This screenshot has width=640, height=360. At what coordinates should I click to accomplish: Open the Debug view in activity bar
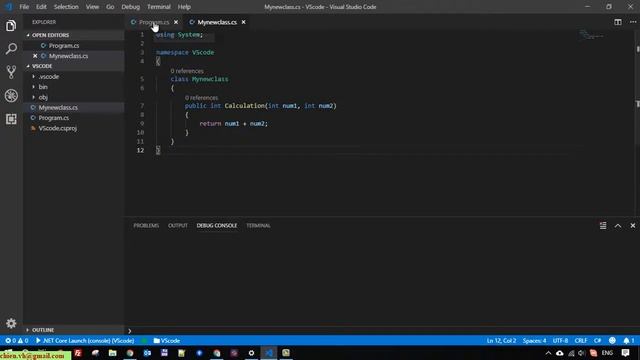(x=11, y=96)
